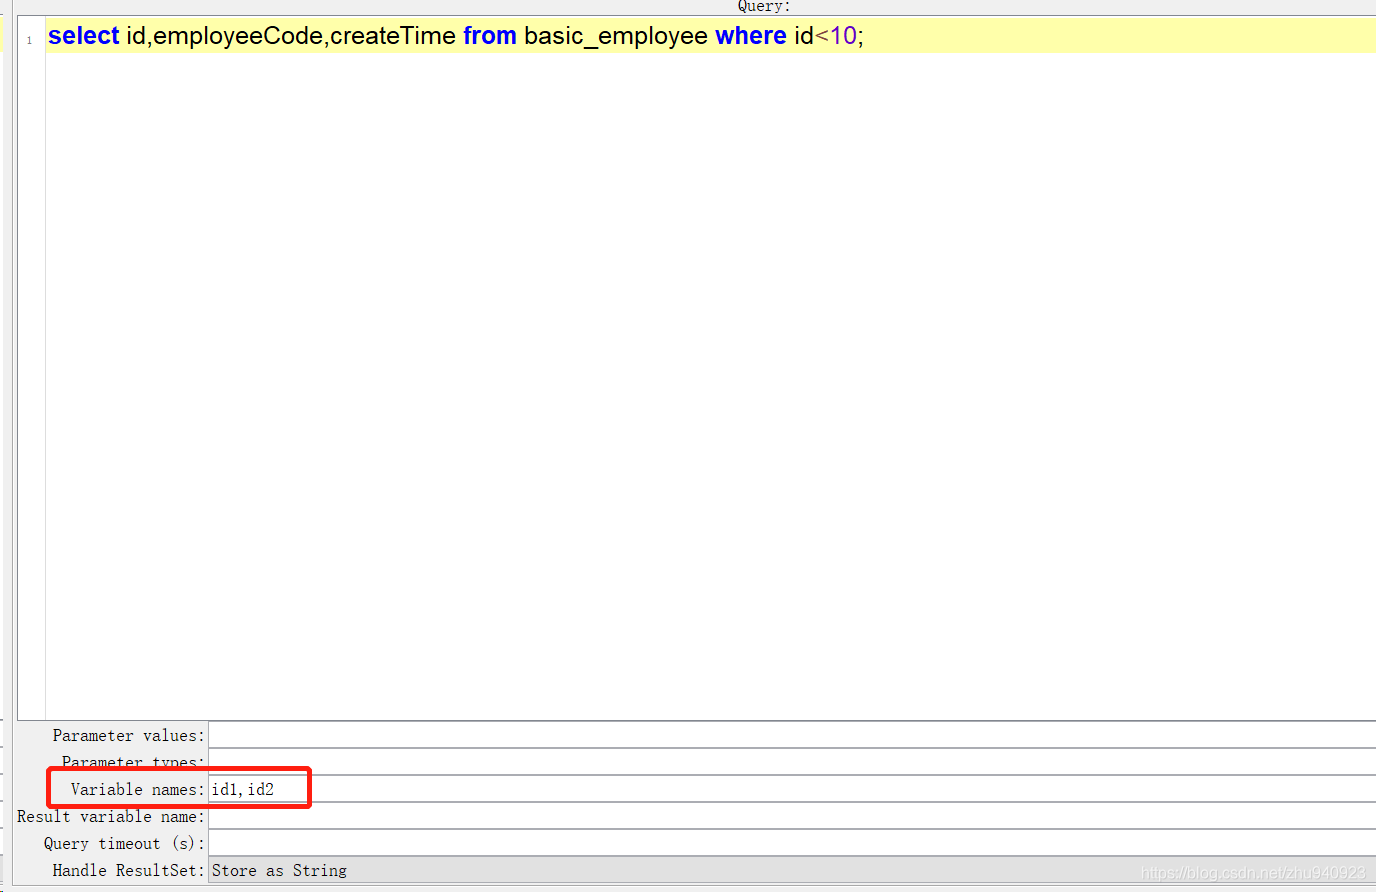This screenshot has width=1376, height=892.
Task: Click the 'Result variable name:' label
Action: tap(110, 816)
